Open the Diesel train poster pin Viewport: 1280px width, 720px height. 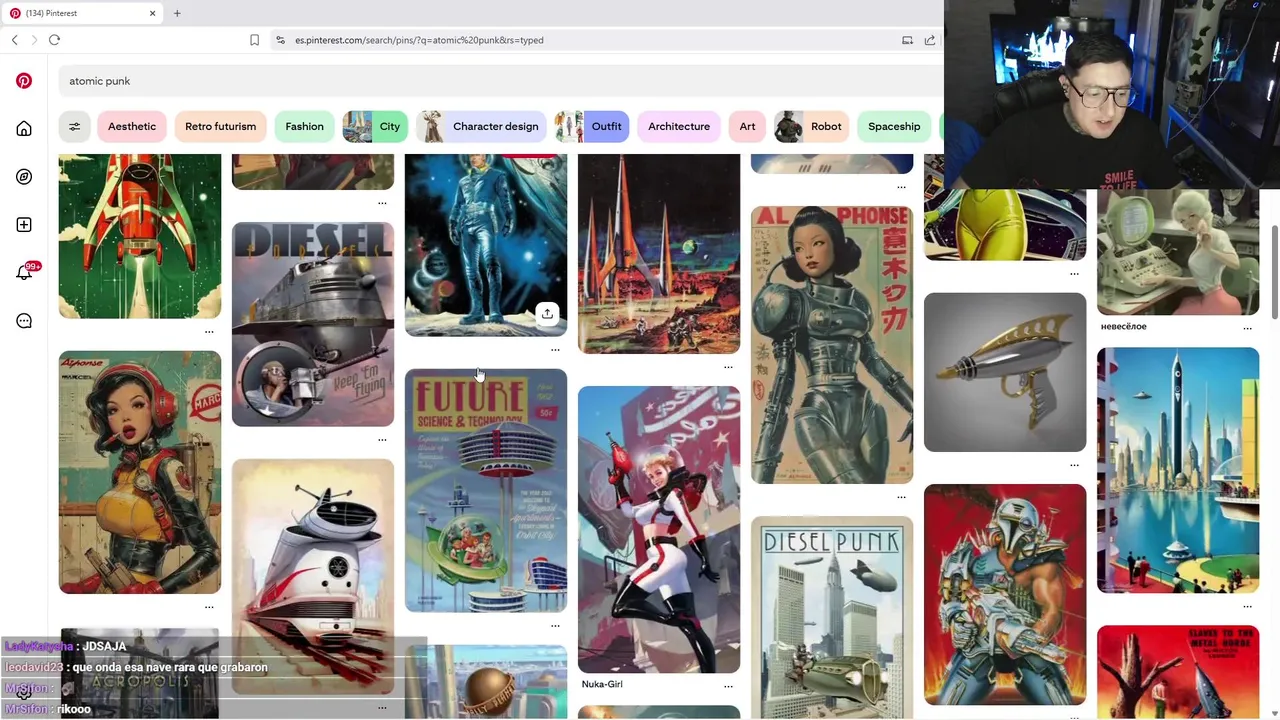pyautogui.click(x=313, y=324)
